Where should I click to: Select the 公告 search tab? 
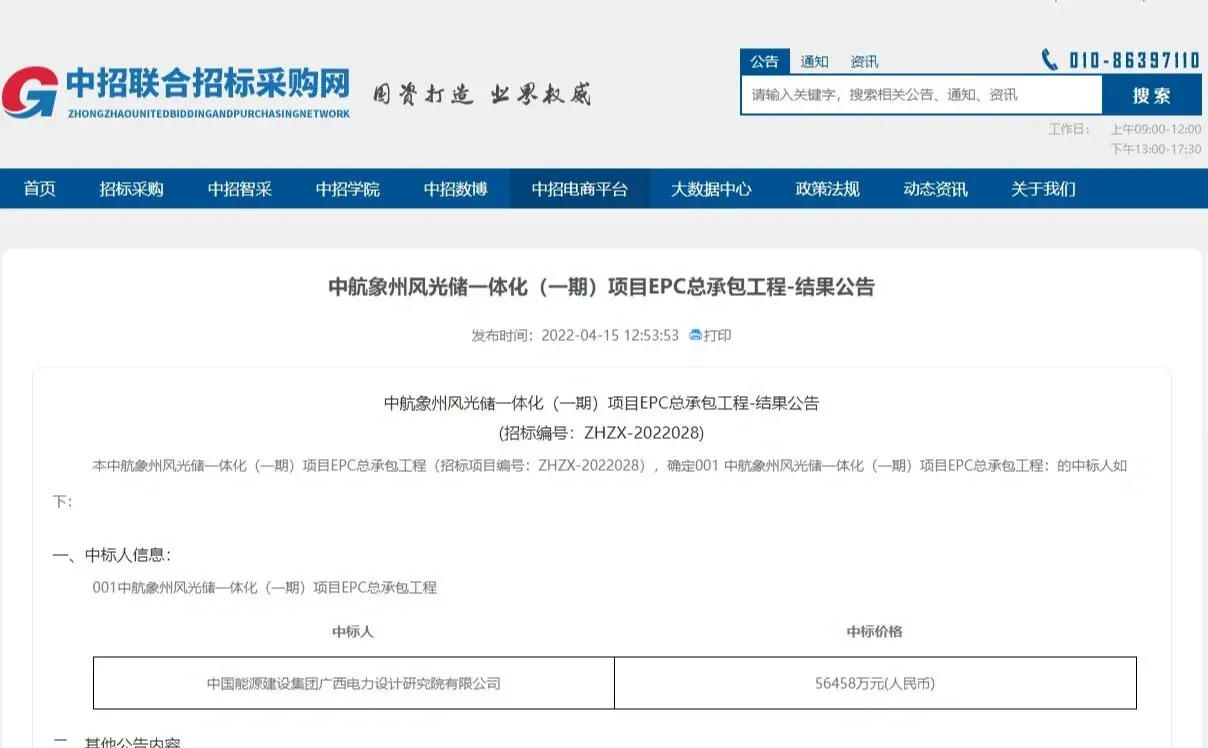pos(765,61)
